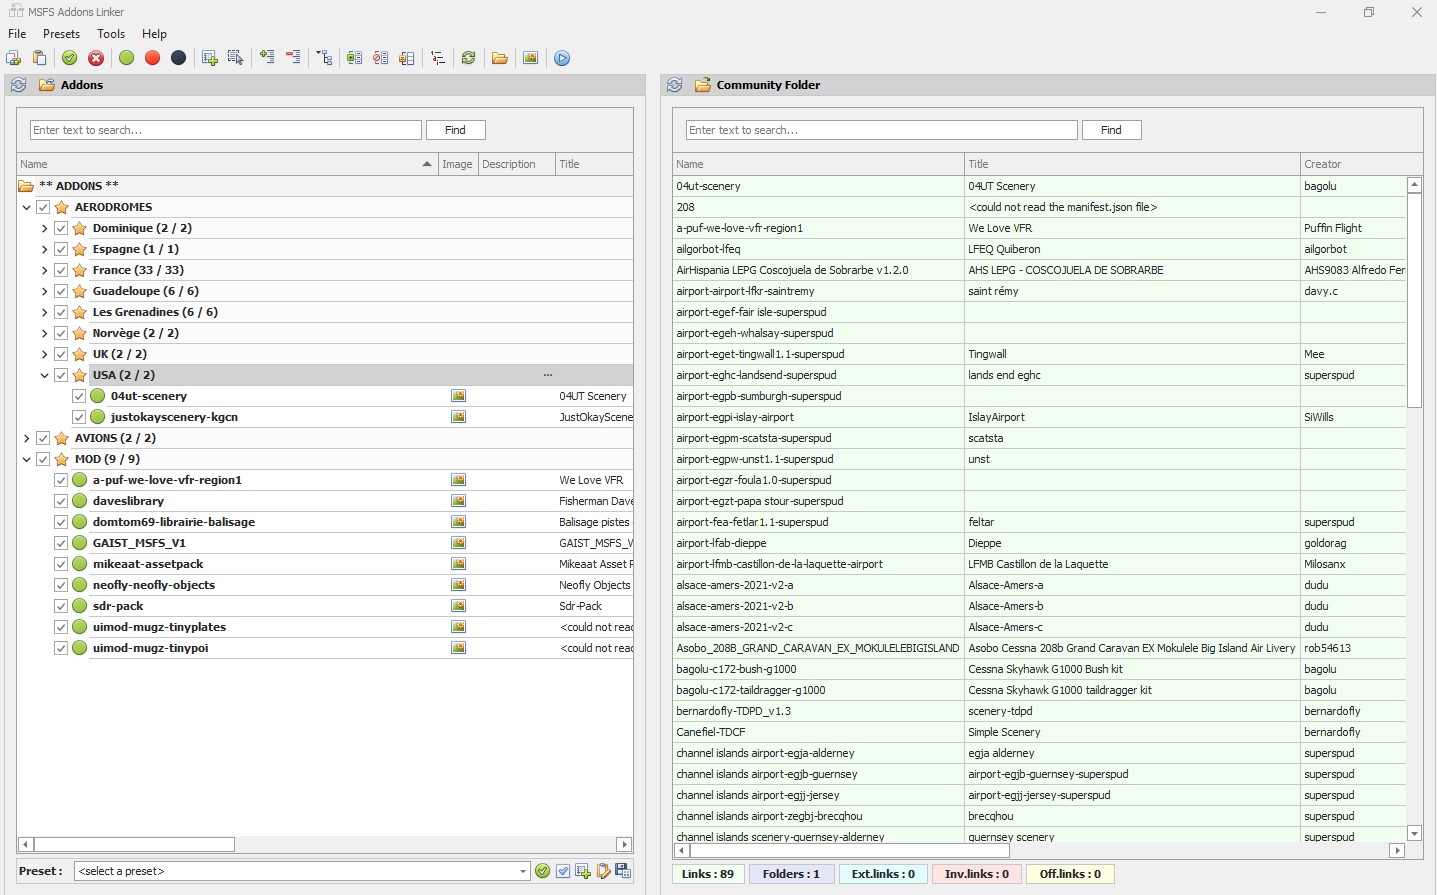Uncheck the daveslibrary addon checkbox

[x=61, y=501]
